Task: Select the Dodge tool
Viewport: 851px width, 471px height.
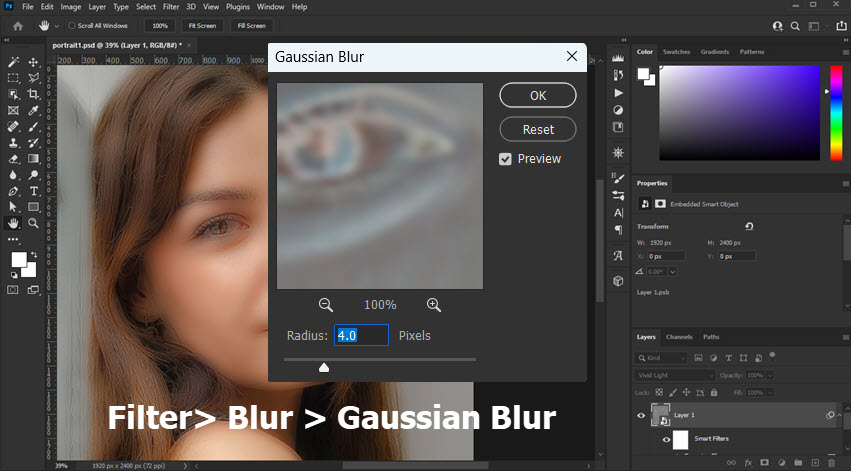Action: 33,175
